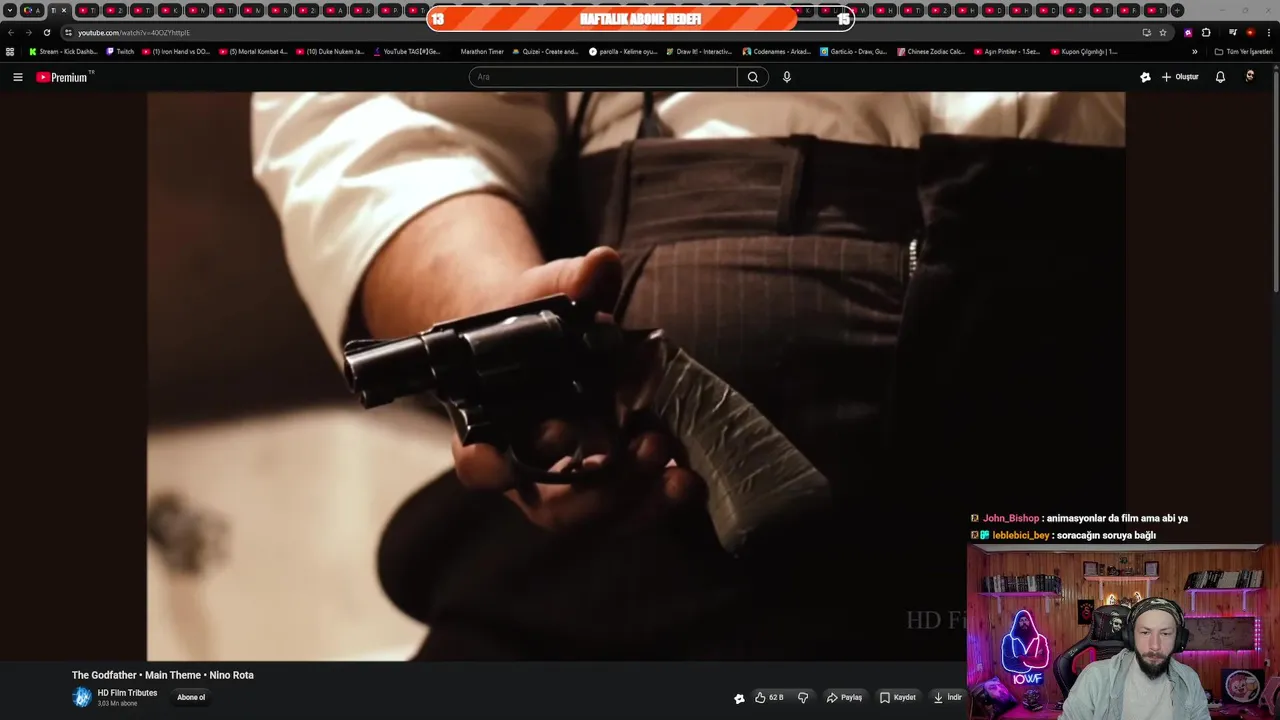Image resolution: width=1280 pixels, height=720 pixels.
Task: Bookmark this page with star icon
Action: click(1163, 32)
